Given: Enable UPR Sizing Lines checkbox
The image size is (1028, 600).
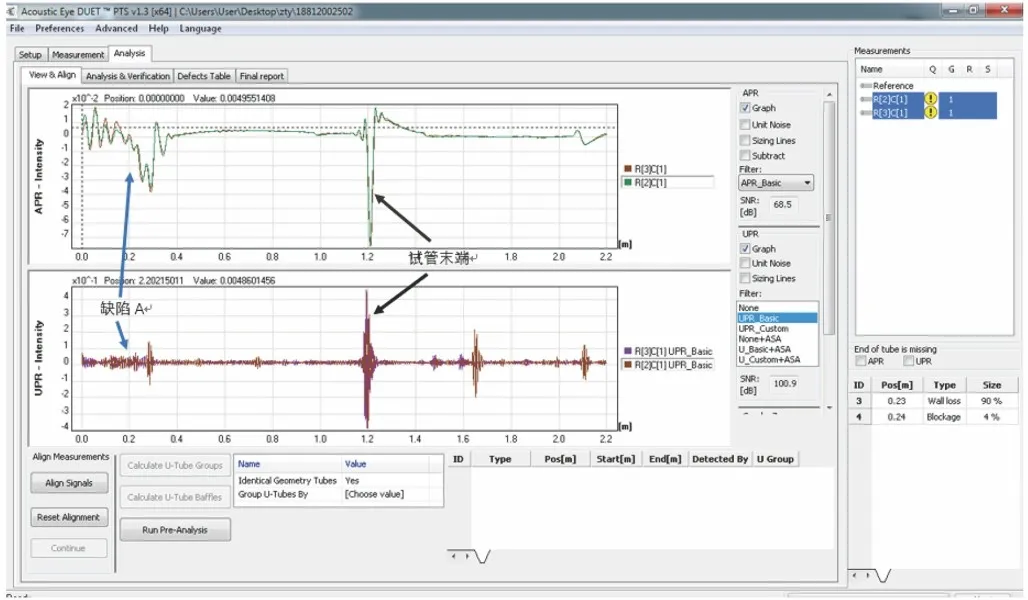Looking at the screenshot, I should (x=744, y=279).
